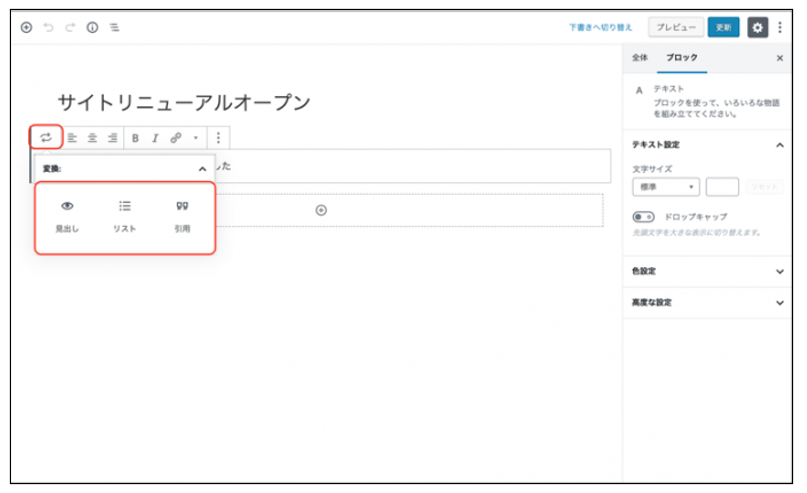This screenshot has height=493, width=807.
Task: Open the content information (i) icon
Action: [92, 28]
